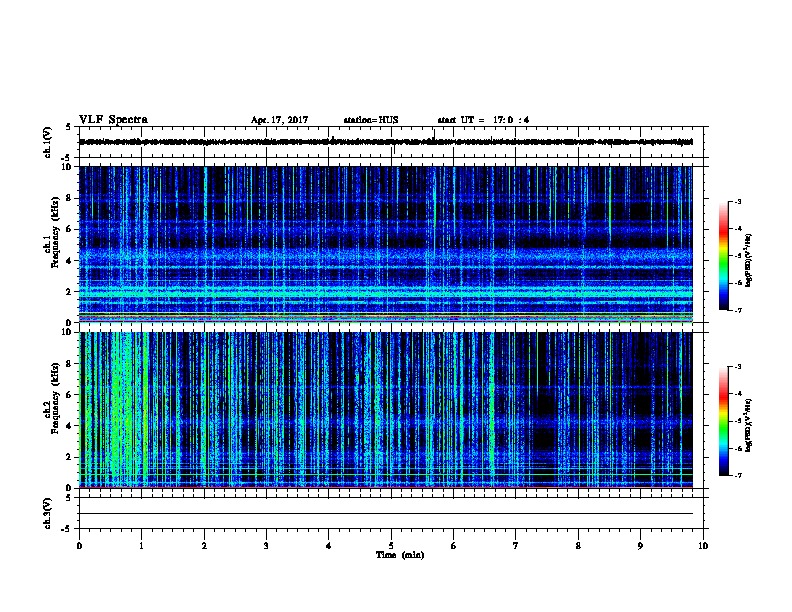This screenshot has width=792, height=612.
Task: Click the ch.1 PSD color scale bar
Action: coord(724,256)
